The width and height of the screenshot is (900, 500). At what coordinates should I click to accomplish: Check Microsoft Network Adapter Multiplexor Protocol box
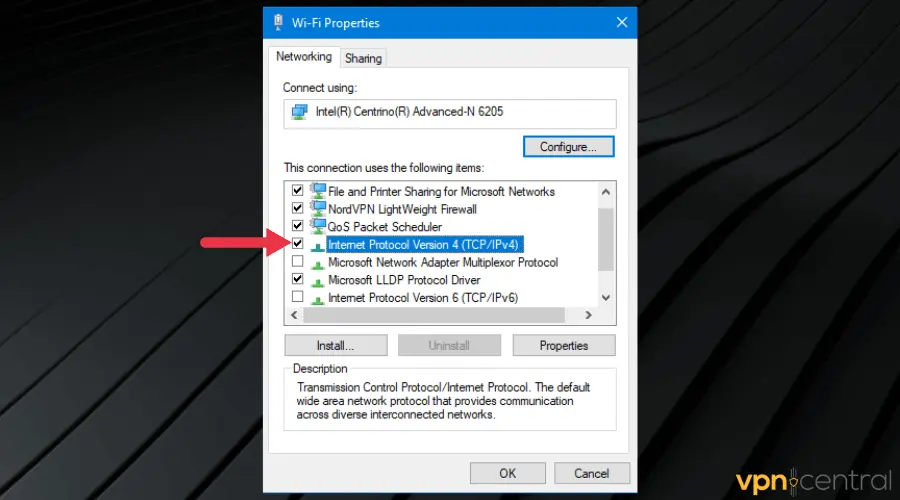(297, 262)
